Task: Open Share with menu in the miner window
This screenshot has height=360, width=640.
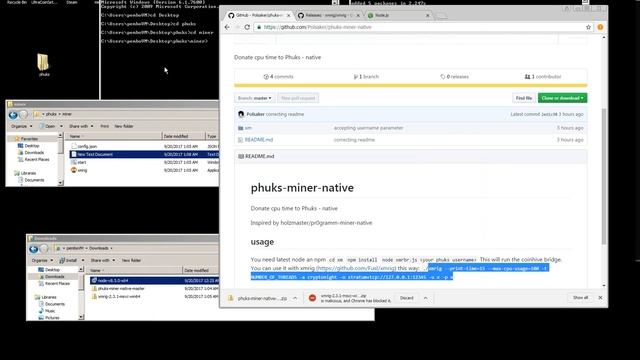Action: point(81,126)
